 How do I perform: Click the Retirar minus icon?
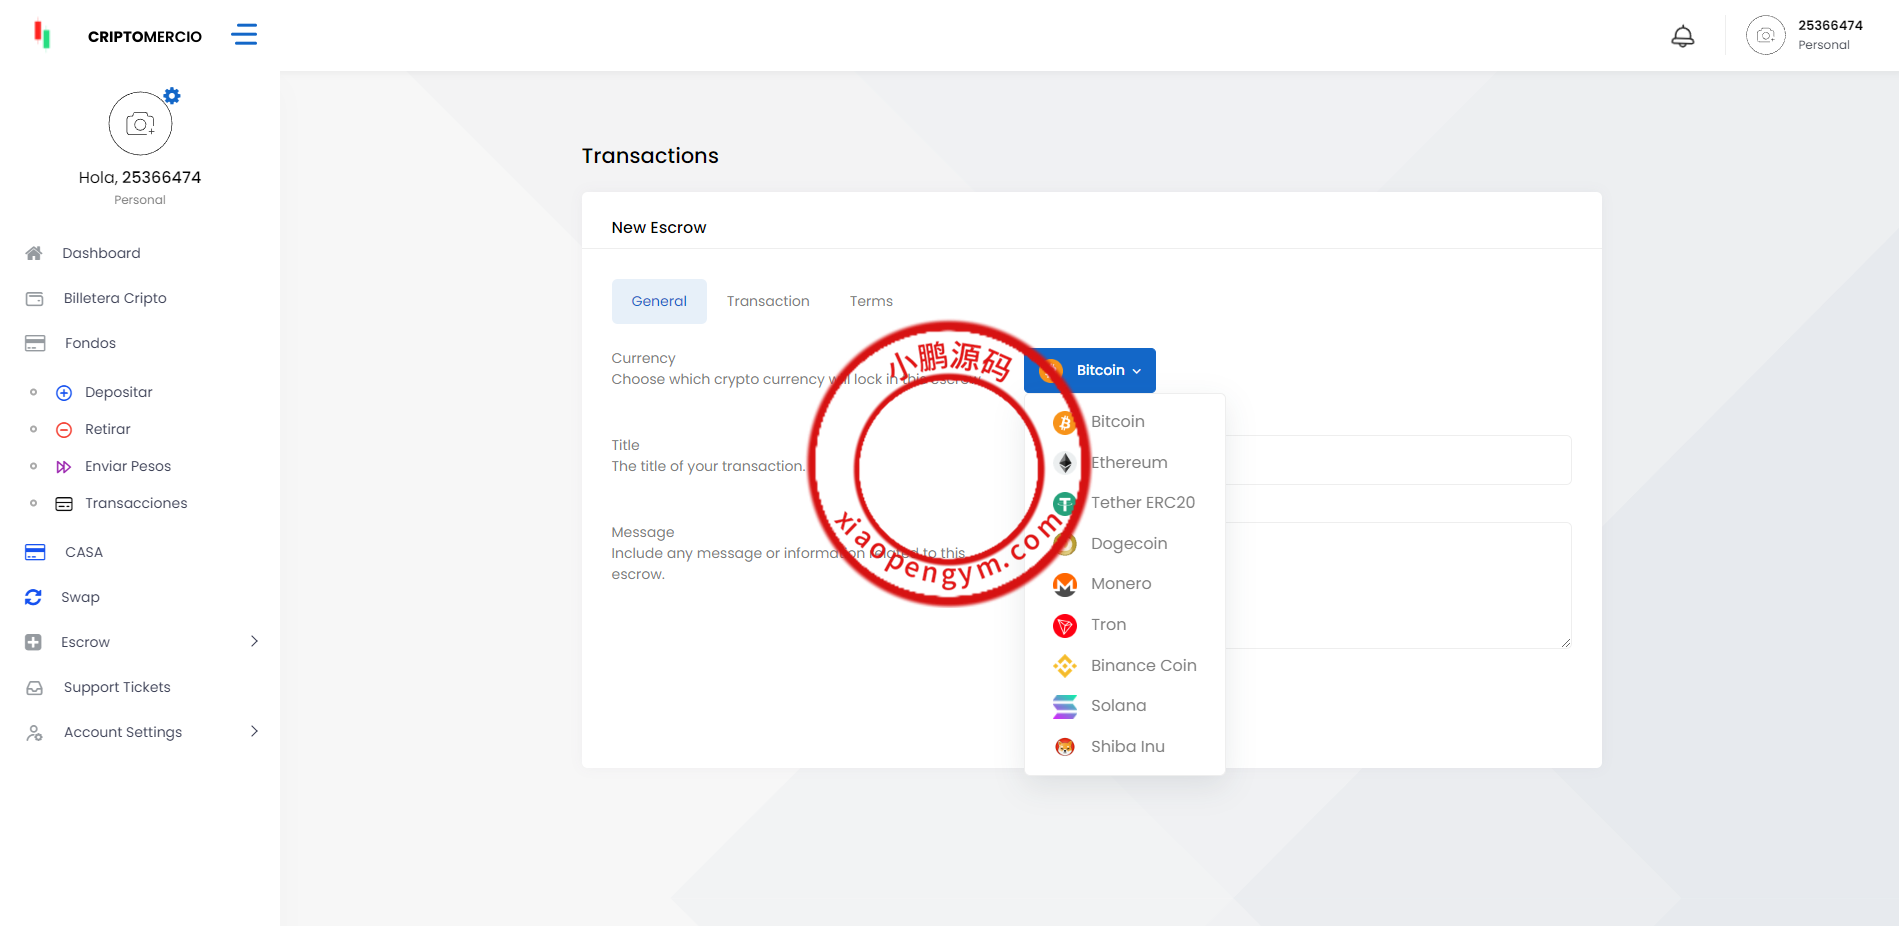64,430
